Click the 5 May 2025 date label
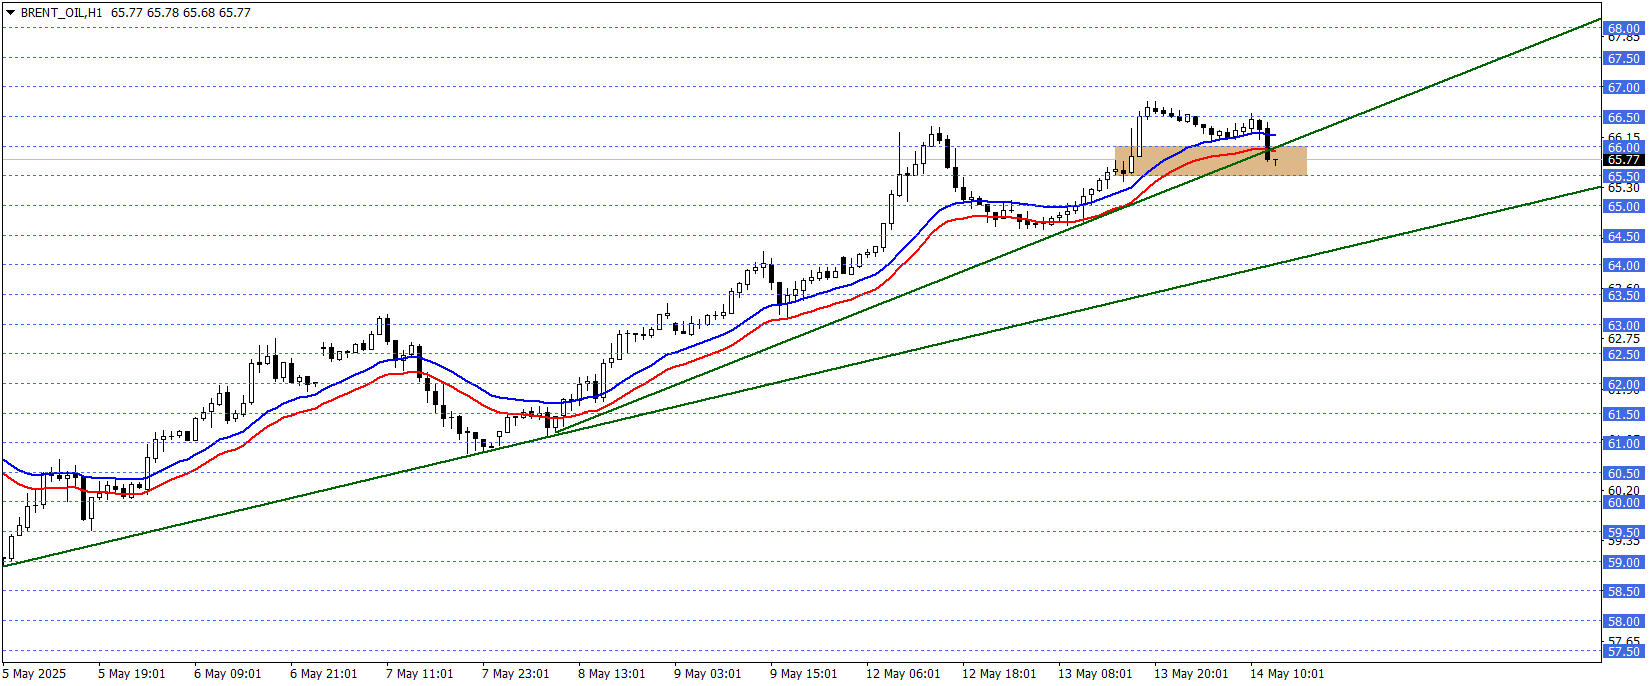Image resolution: width=1651 pixels, height=686 pixels. click(35, 674)
